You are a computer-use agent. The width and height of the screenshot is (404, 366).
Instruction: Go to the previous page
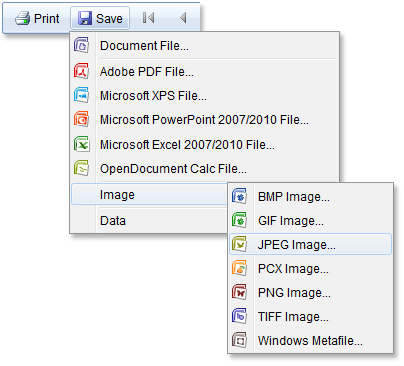tap(183, 18)
